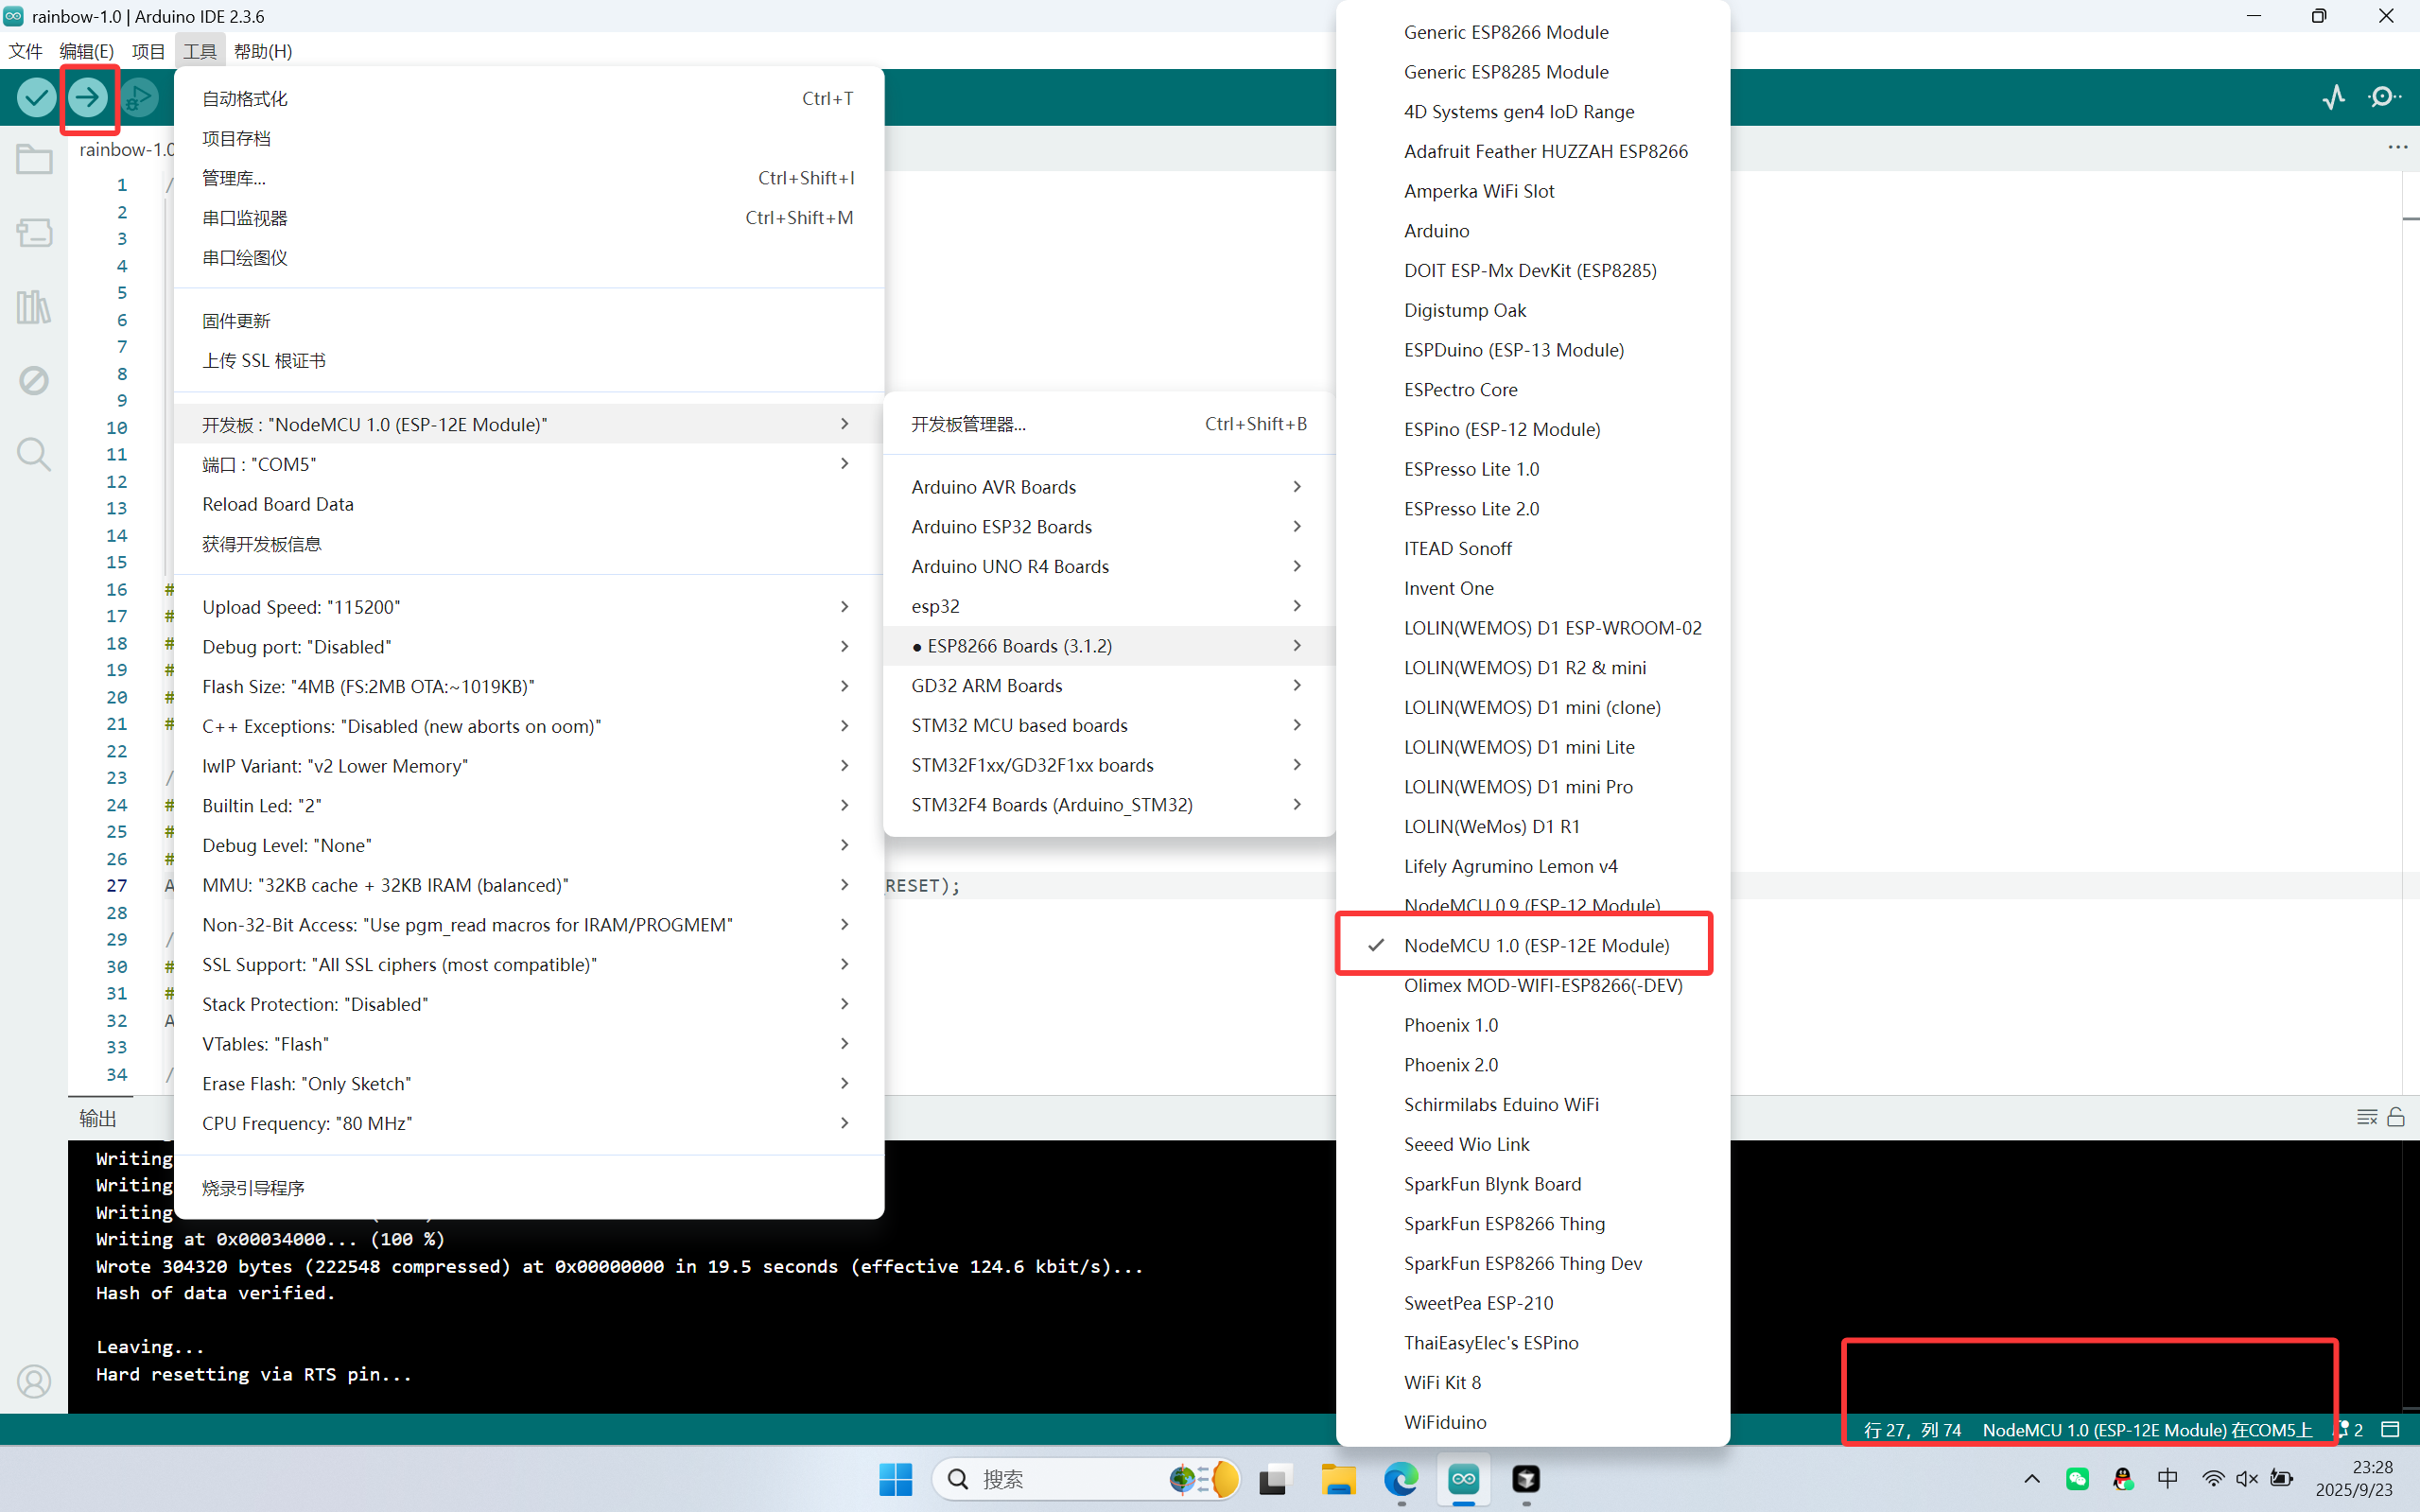The image size is (2420, 1512).
Task: Expand the 开发板 NodeMCU 1.0 submenu
Action: [x=529, y=424]
